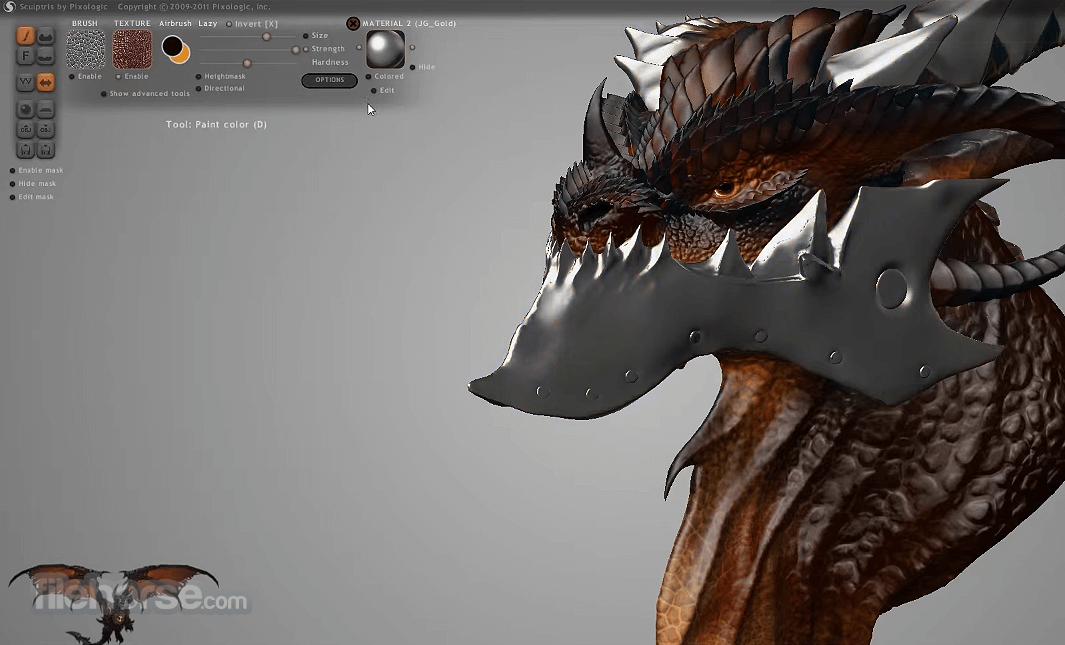Turn on Enable mask

pos(12,170)
